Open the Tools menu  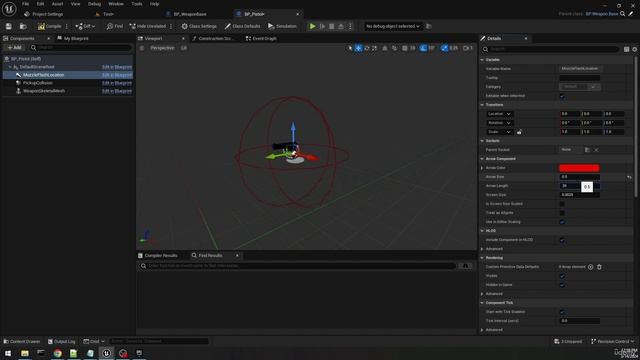point(137,4)
